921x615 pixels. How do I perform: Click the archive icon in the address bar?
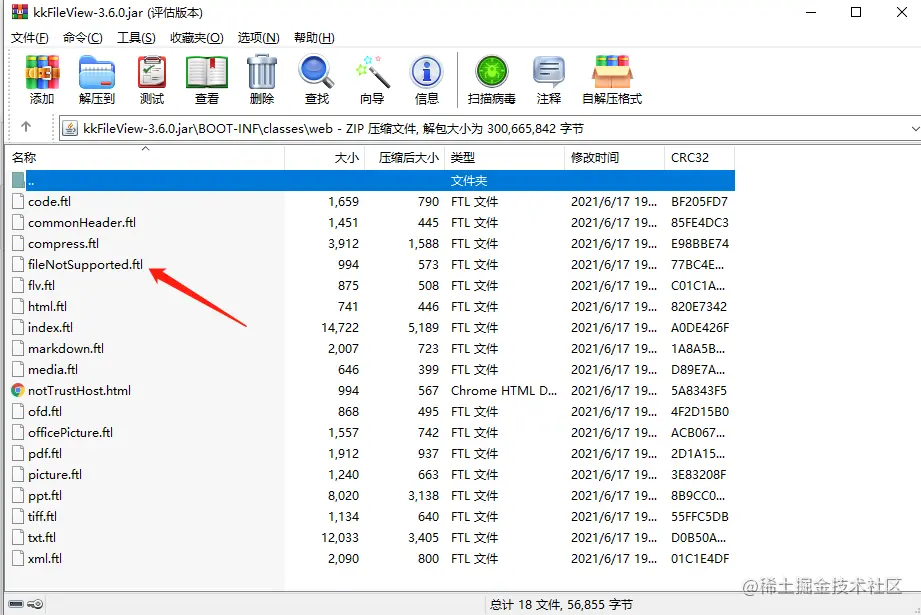click(x=70, y=128)
